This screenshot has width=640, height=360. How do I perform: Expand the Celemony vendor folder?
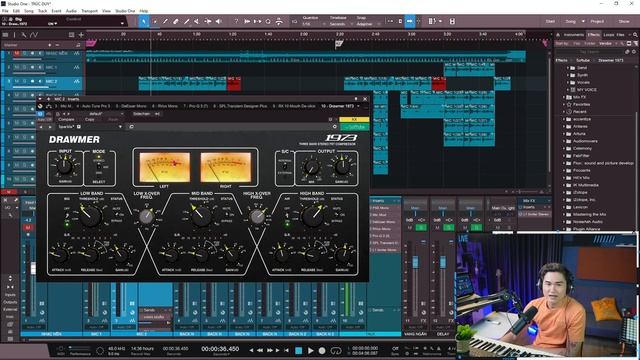[564, 149]
